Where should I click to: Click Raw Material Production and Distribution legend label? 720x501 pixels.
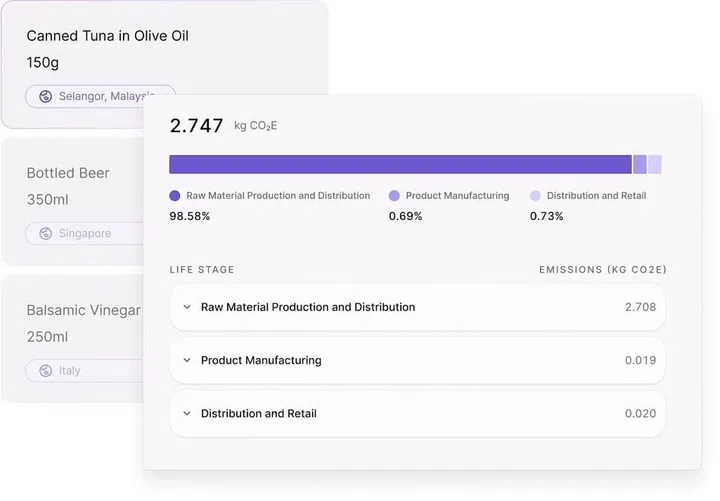(278, 196)
